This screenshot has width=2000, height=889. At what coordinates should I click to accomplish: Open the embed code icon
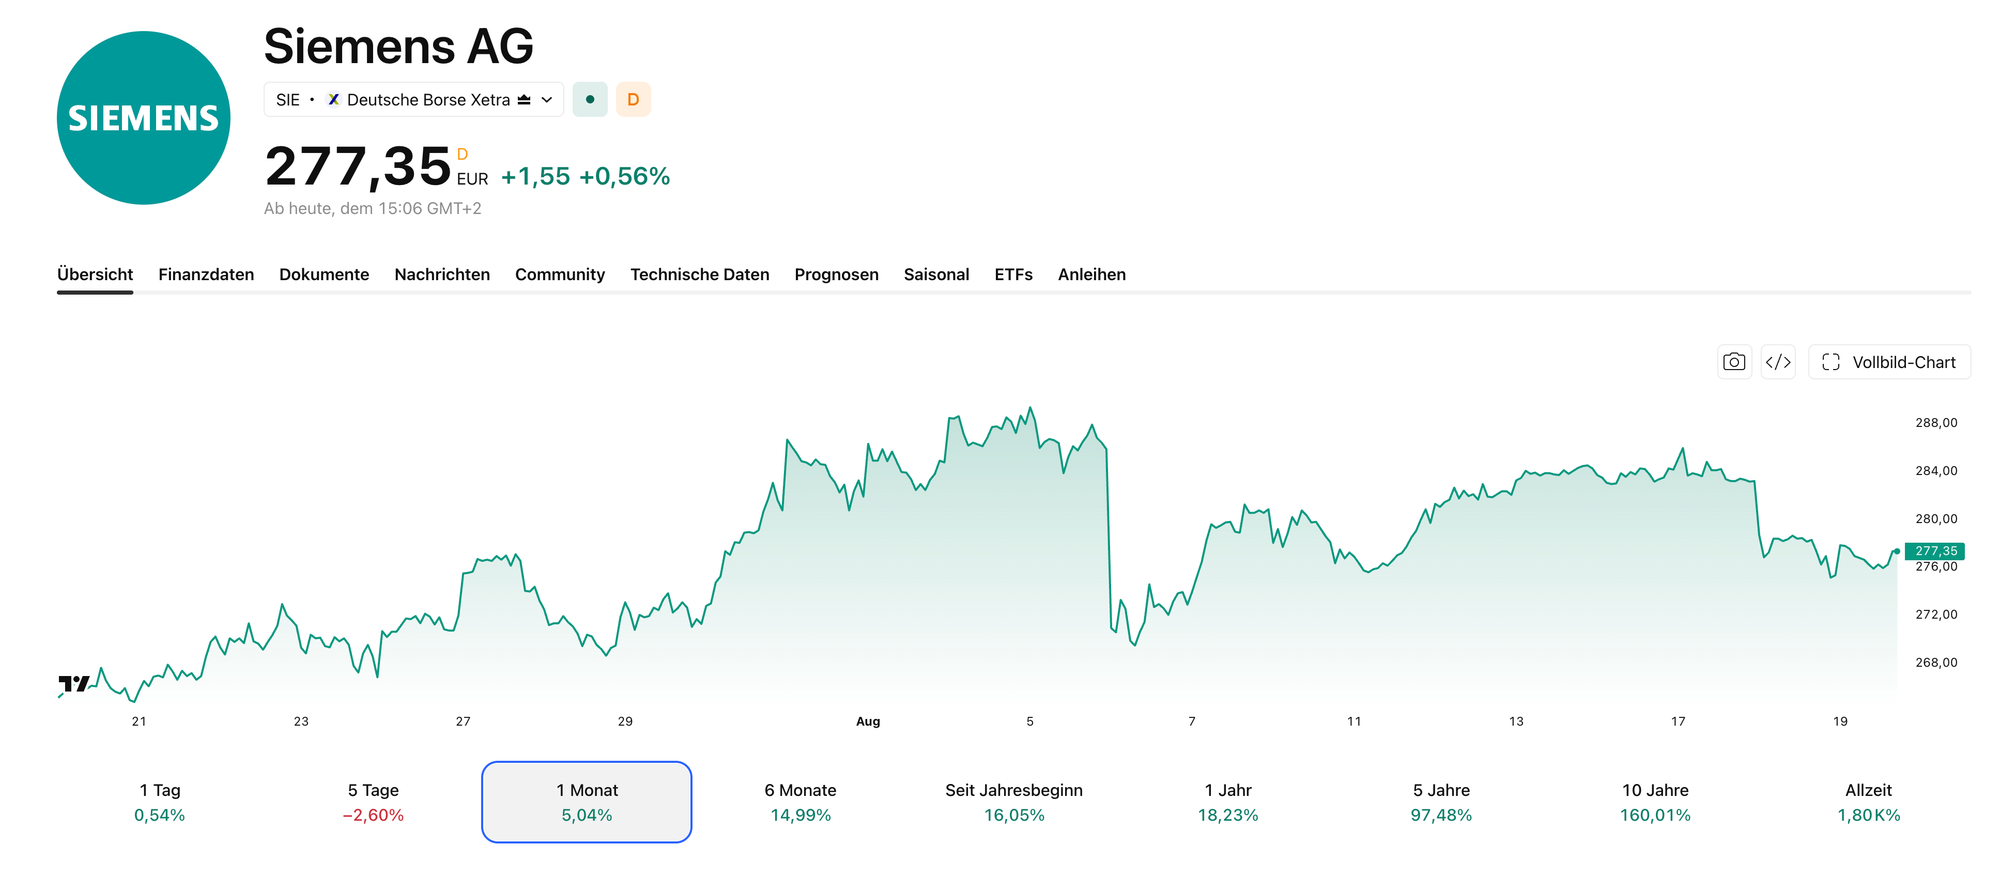coord(1778,362)
